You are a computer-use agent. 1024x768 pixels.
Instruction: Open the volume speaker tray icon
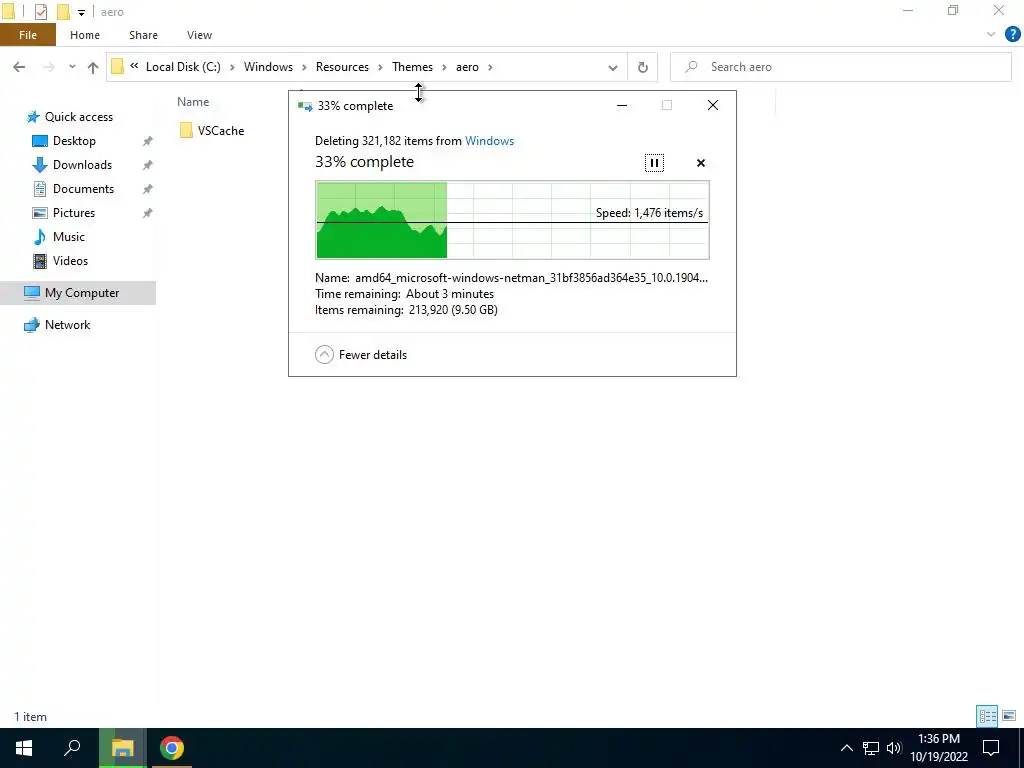pos(894,748)
